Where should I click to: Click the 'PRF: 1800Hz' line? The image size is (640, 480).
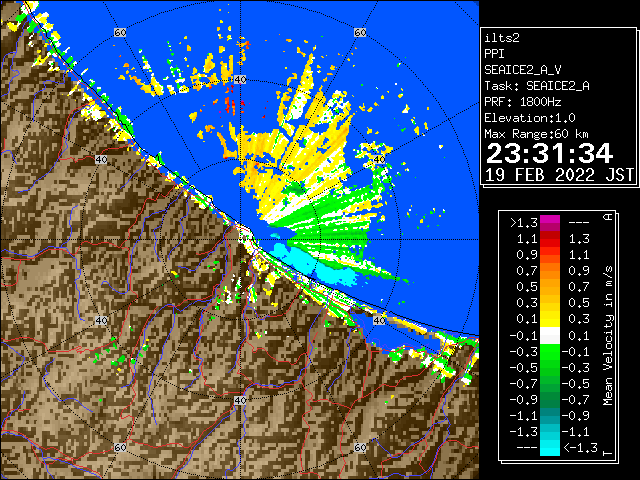[x=523, y=102]
